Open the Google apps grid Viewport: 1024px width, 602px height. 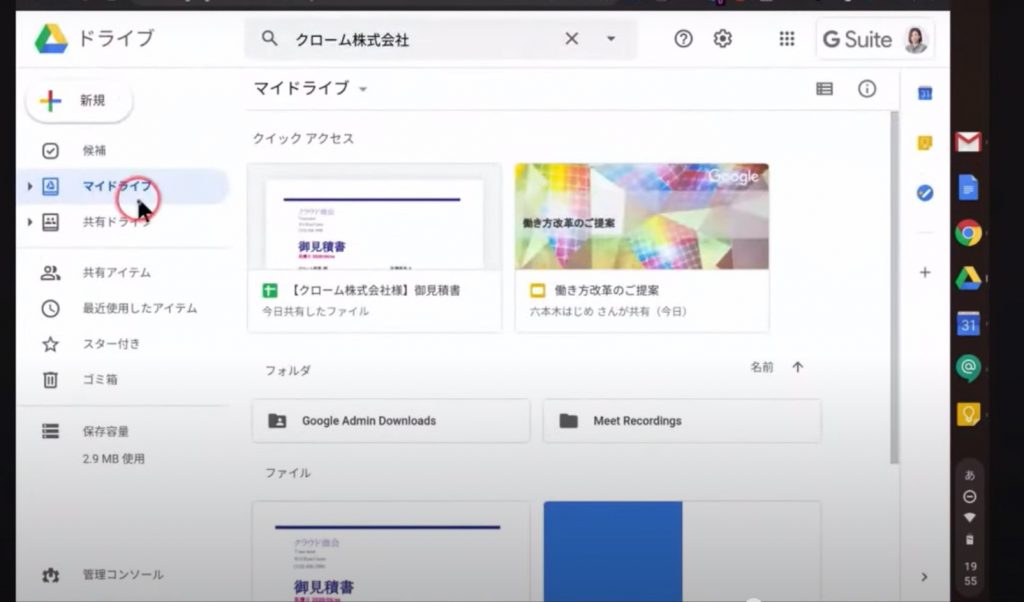coord(787,39)
